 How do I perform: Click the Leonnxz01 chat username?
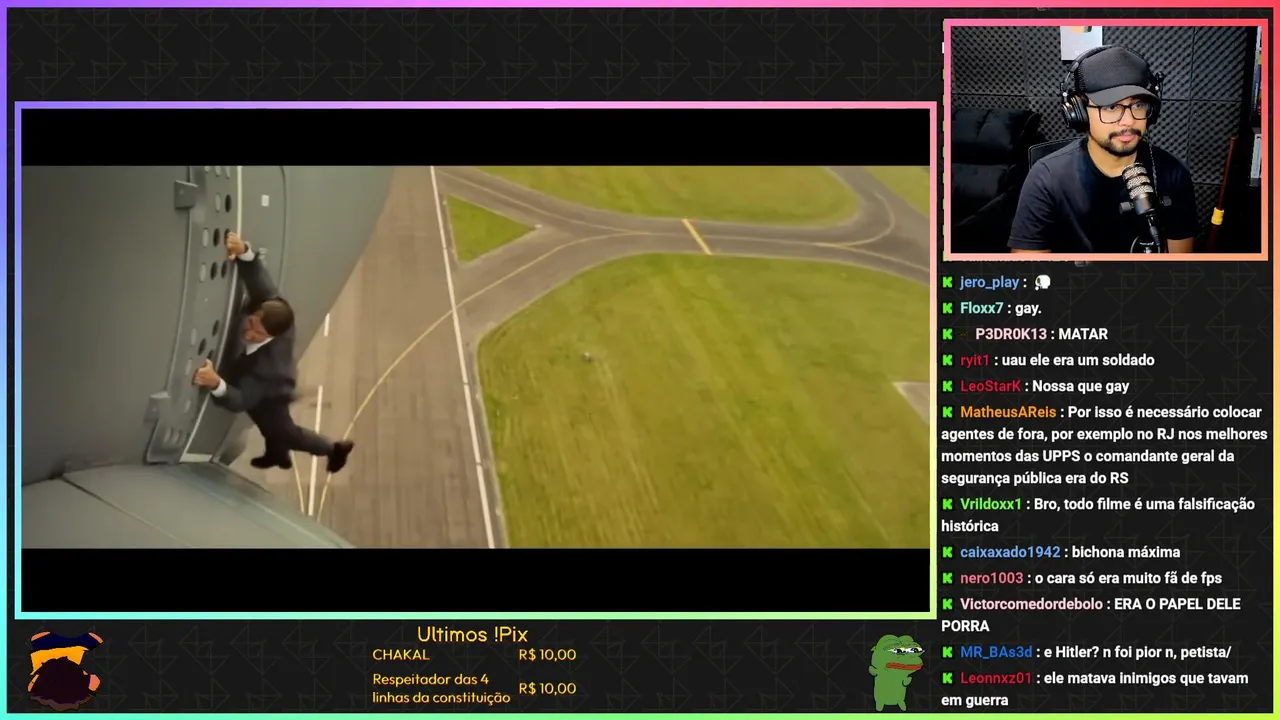(x=994, y=678)
